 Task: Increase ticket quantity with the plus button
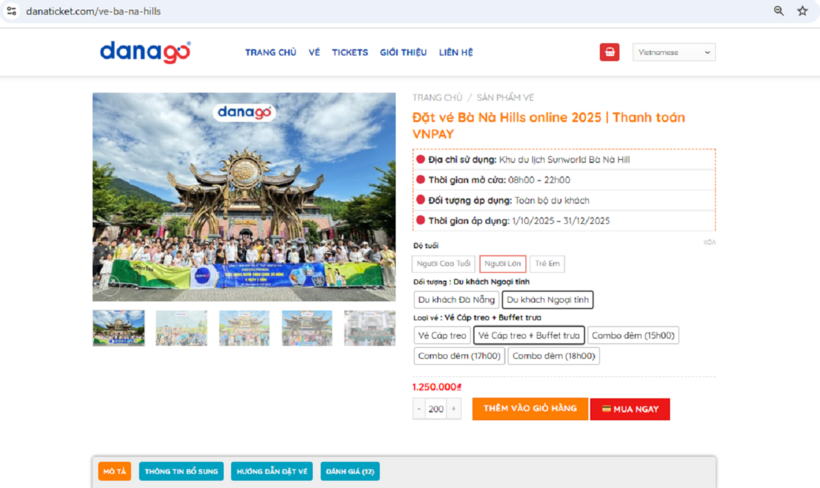(x=454, y=409)
